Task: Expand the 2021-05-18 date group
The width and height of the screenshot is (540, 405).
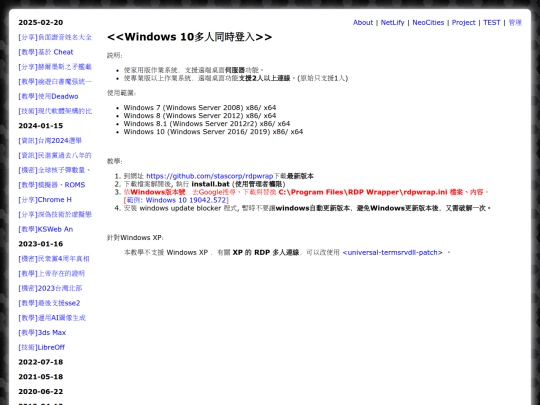Action: tap(41, 377)
